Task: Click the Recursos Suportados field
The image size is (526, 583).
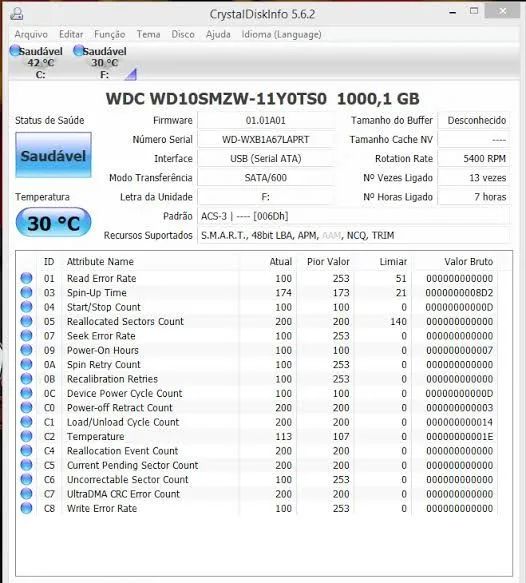Action: (354, 235)
